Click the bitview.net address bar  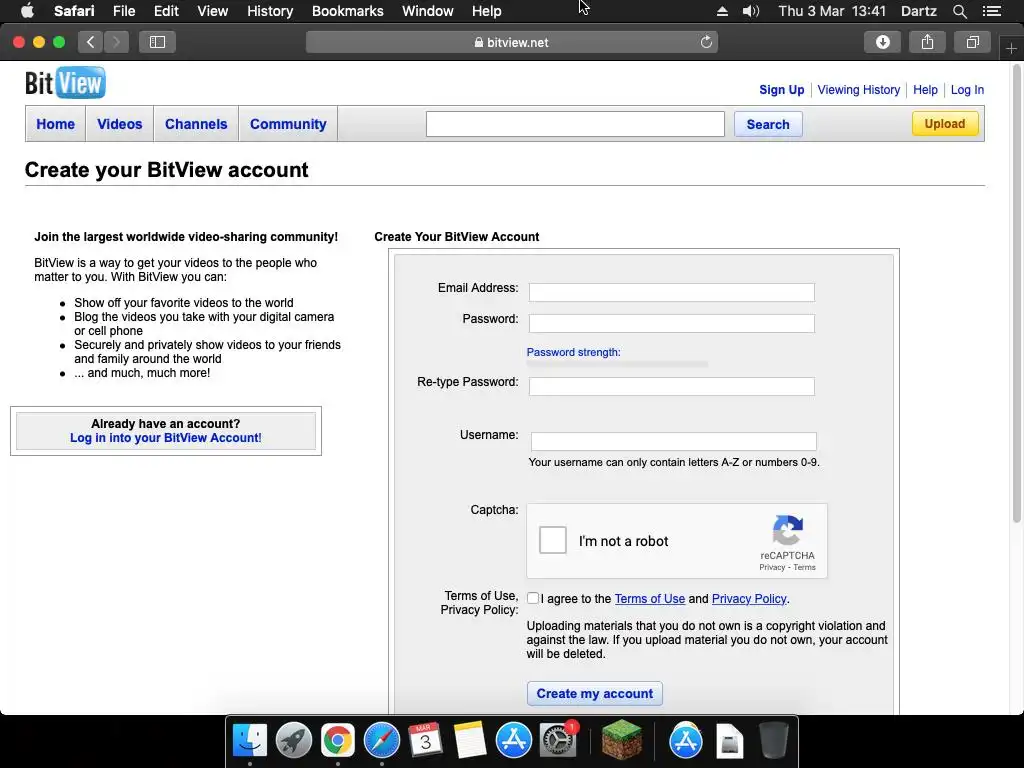pyautogui.click(x=511, y=42)
